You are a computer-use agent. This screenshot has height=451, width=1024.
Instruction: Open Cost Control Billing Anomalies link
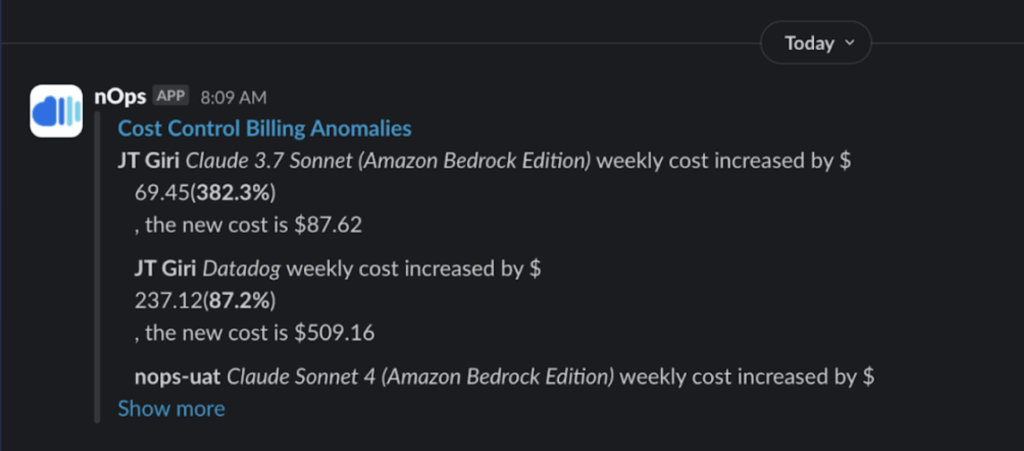pyautogui.click(x=264, y=129)
